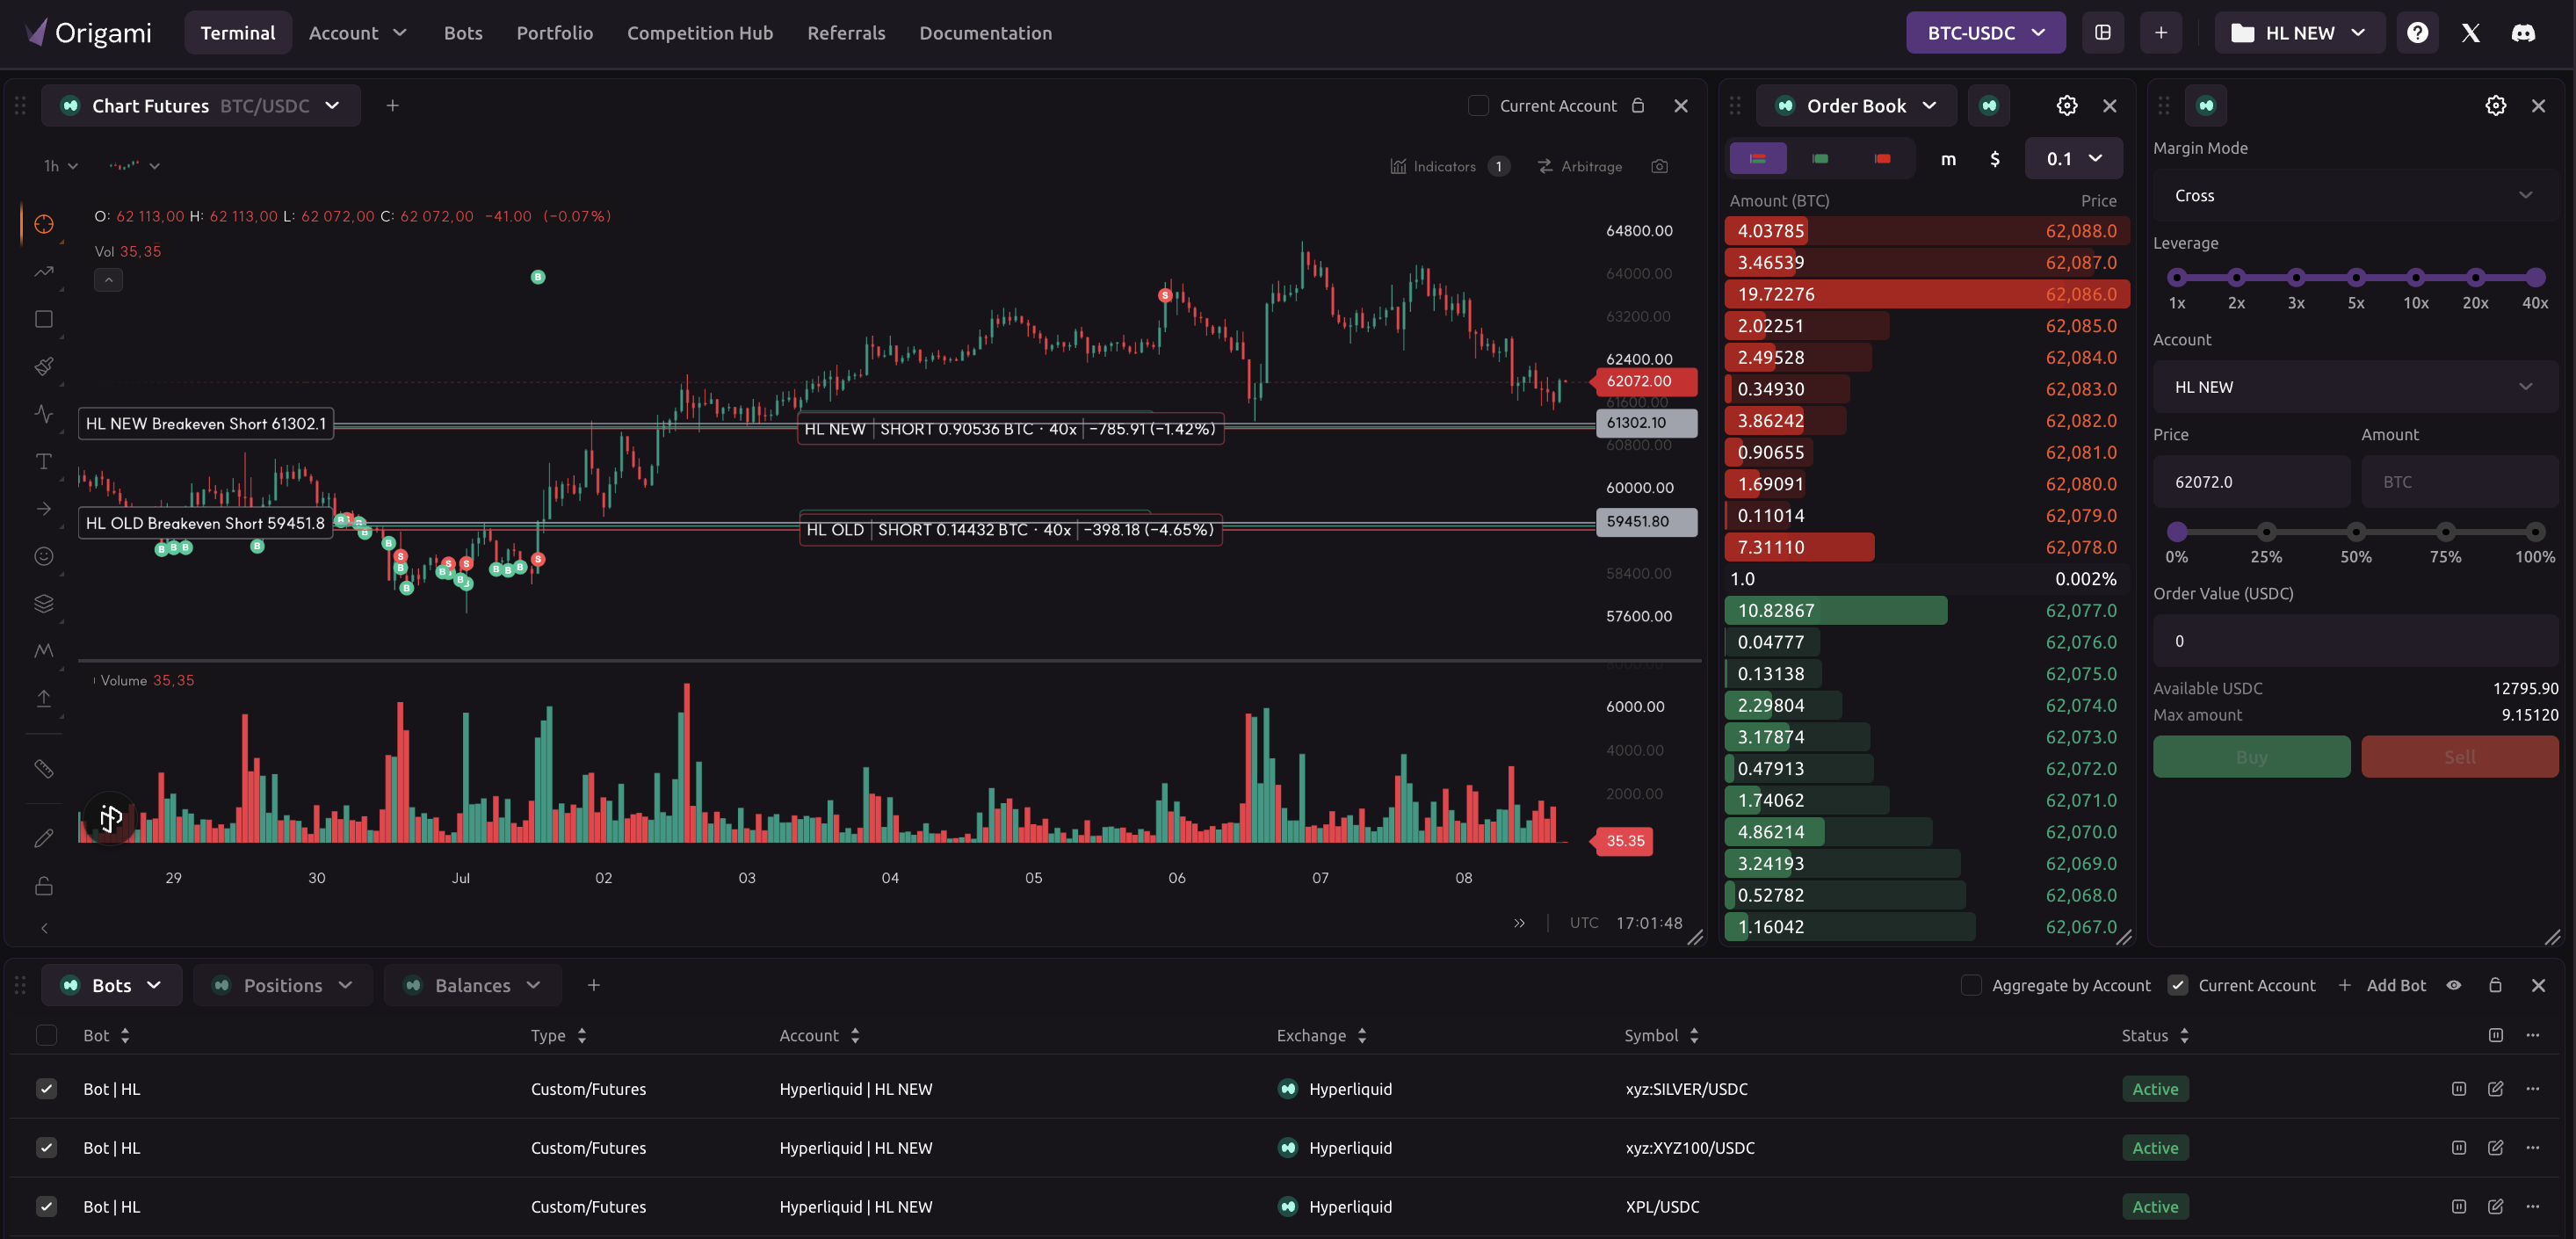2576x1239 pixels.
Task: Open the Referrals page
Action: click(846, 33)
